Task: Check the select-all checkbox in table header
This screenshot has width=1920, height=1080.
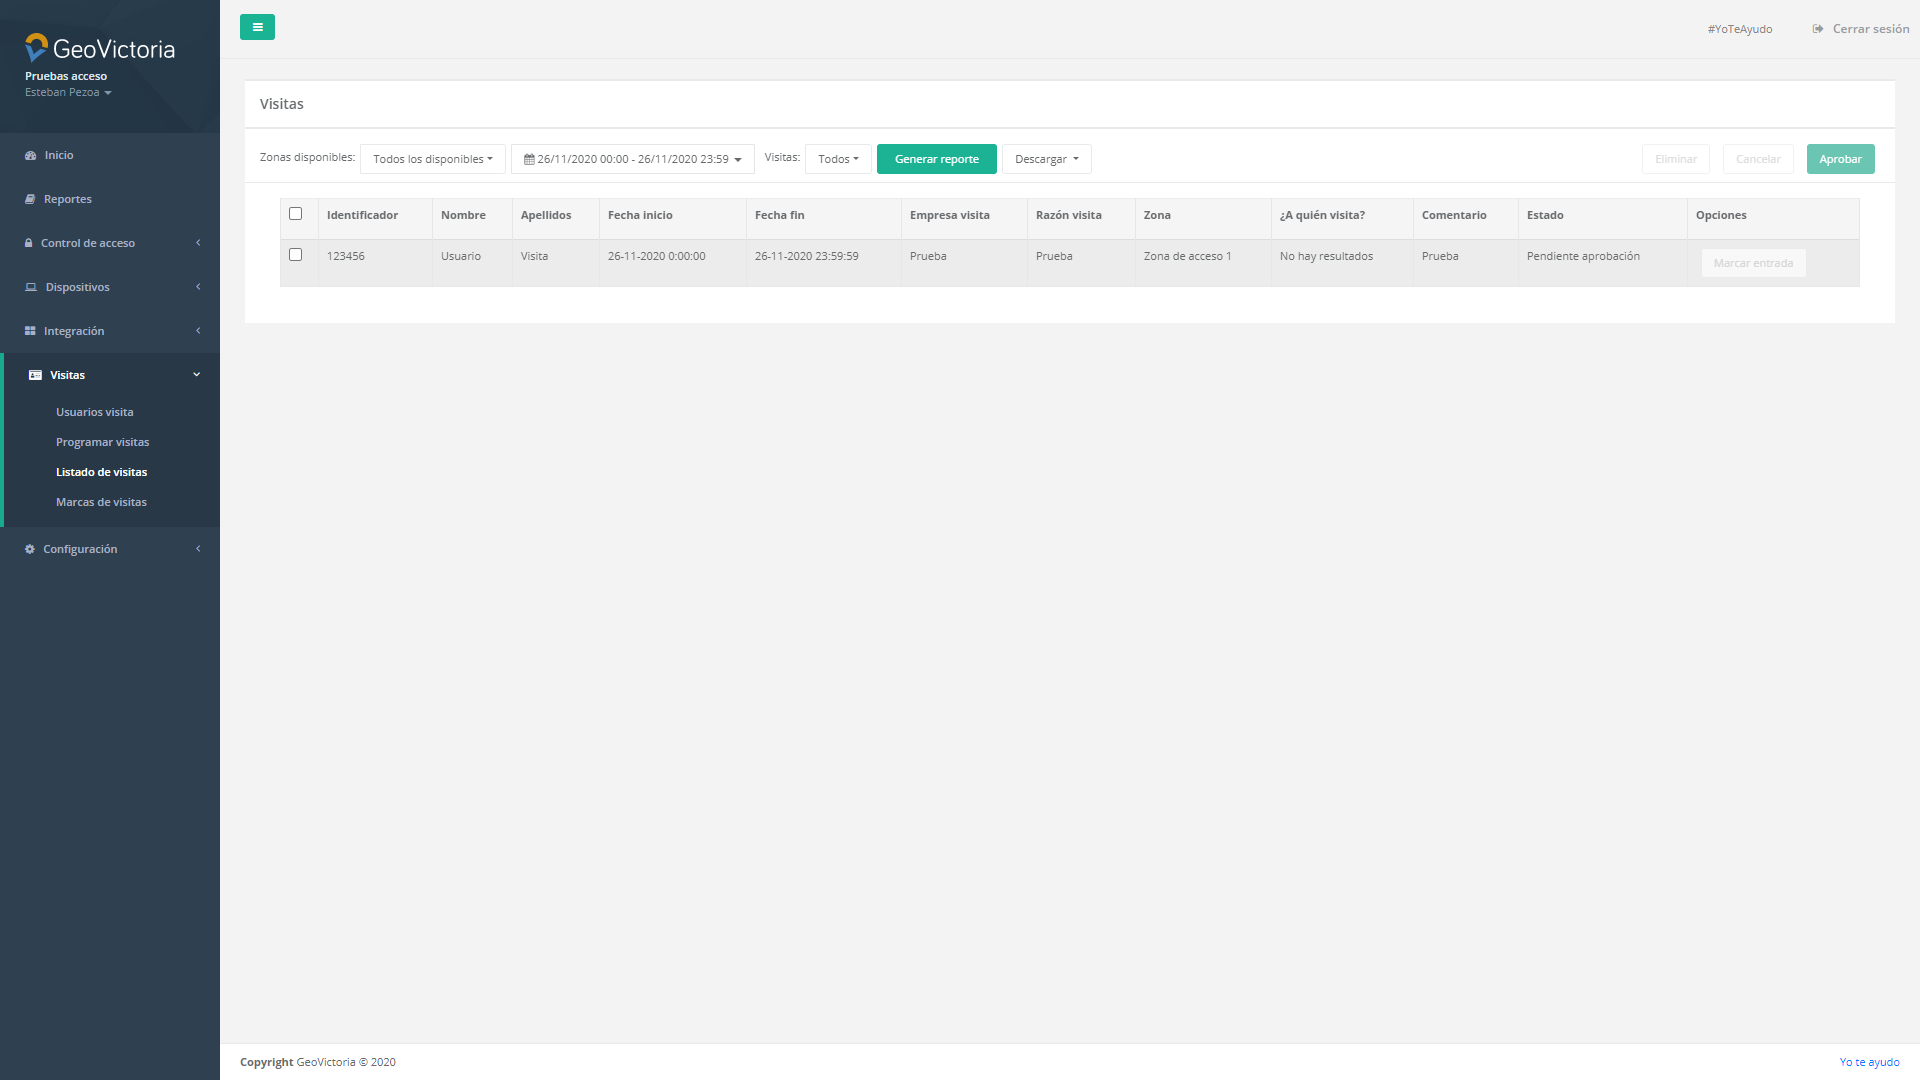Action: (295, 214)
